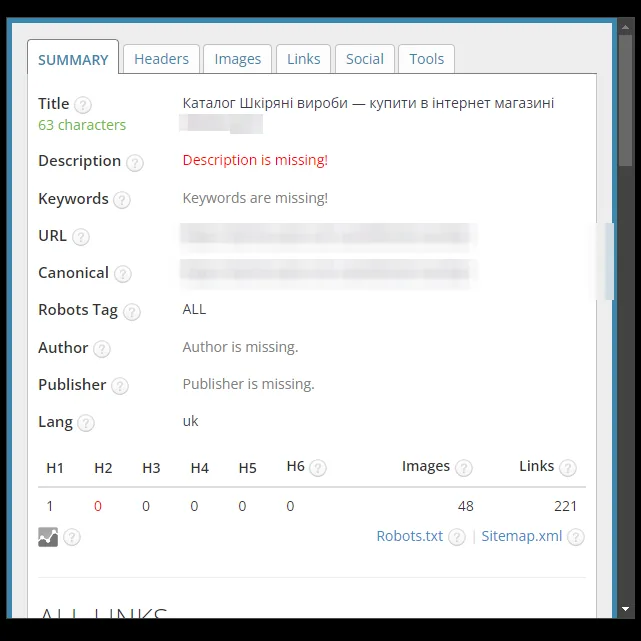Click help icon beside the chart icon
The height and width of the screenshot is (641, 641).
tap(72, 537)
